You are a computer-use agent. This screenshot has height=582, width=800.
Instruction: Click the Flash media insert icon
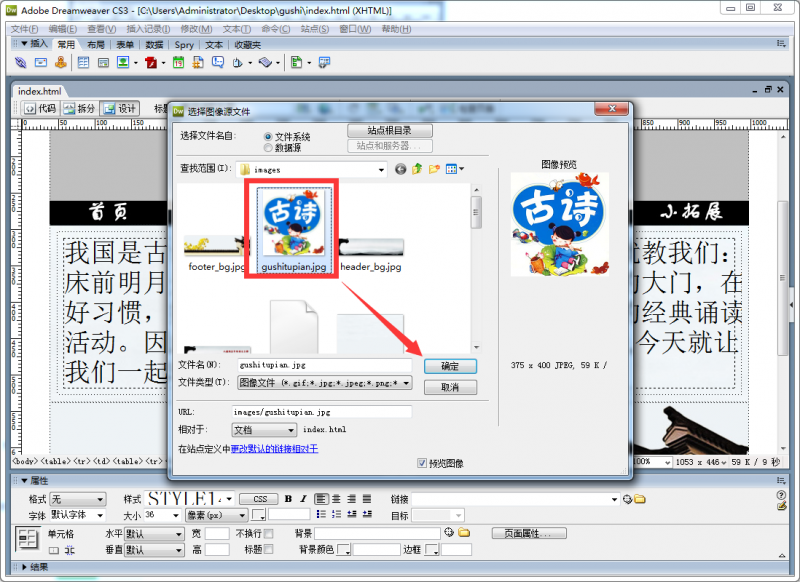(x=151, y=63)
